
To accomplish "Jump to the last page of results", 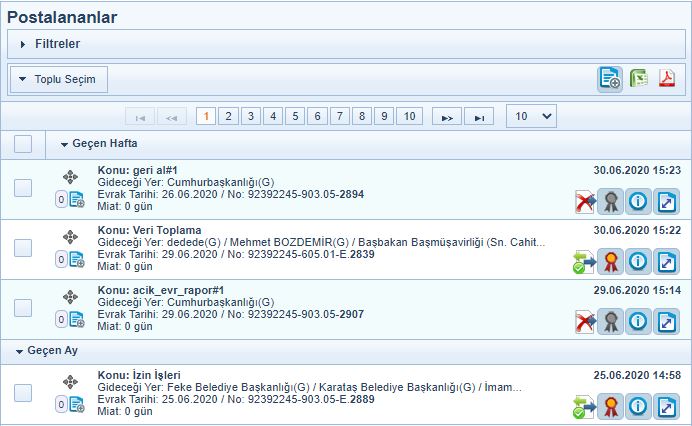I will pos(479,117).
